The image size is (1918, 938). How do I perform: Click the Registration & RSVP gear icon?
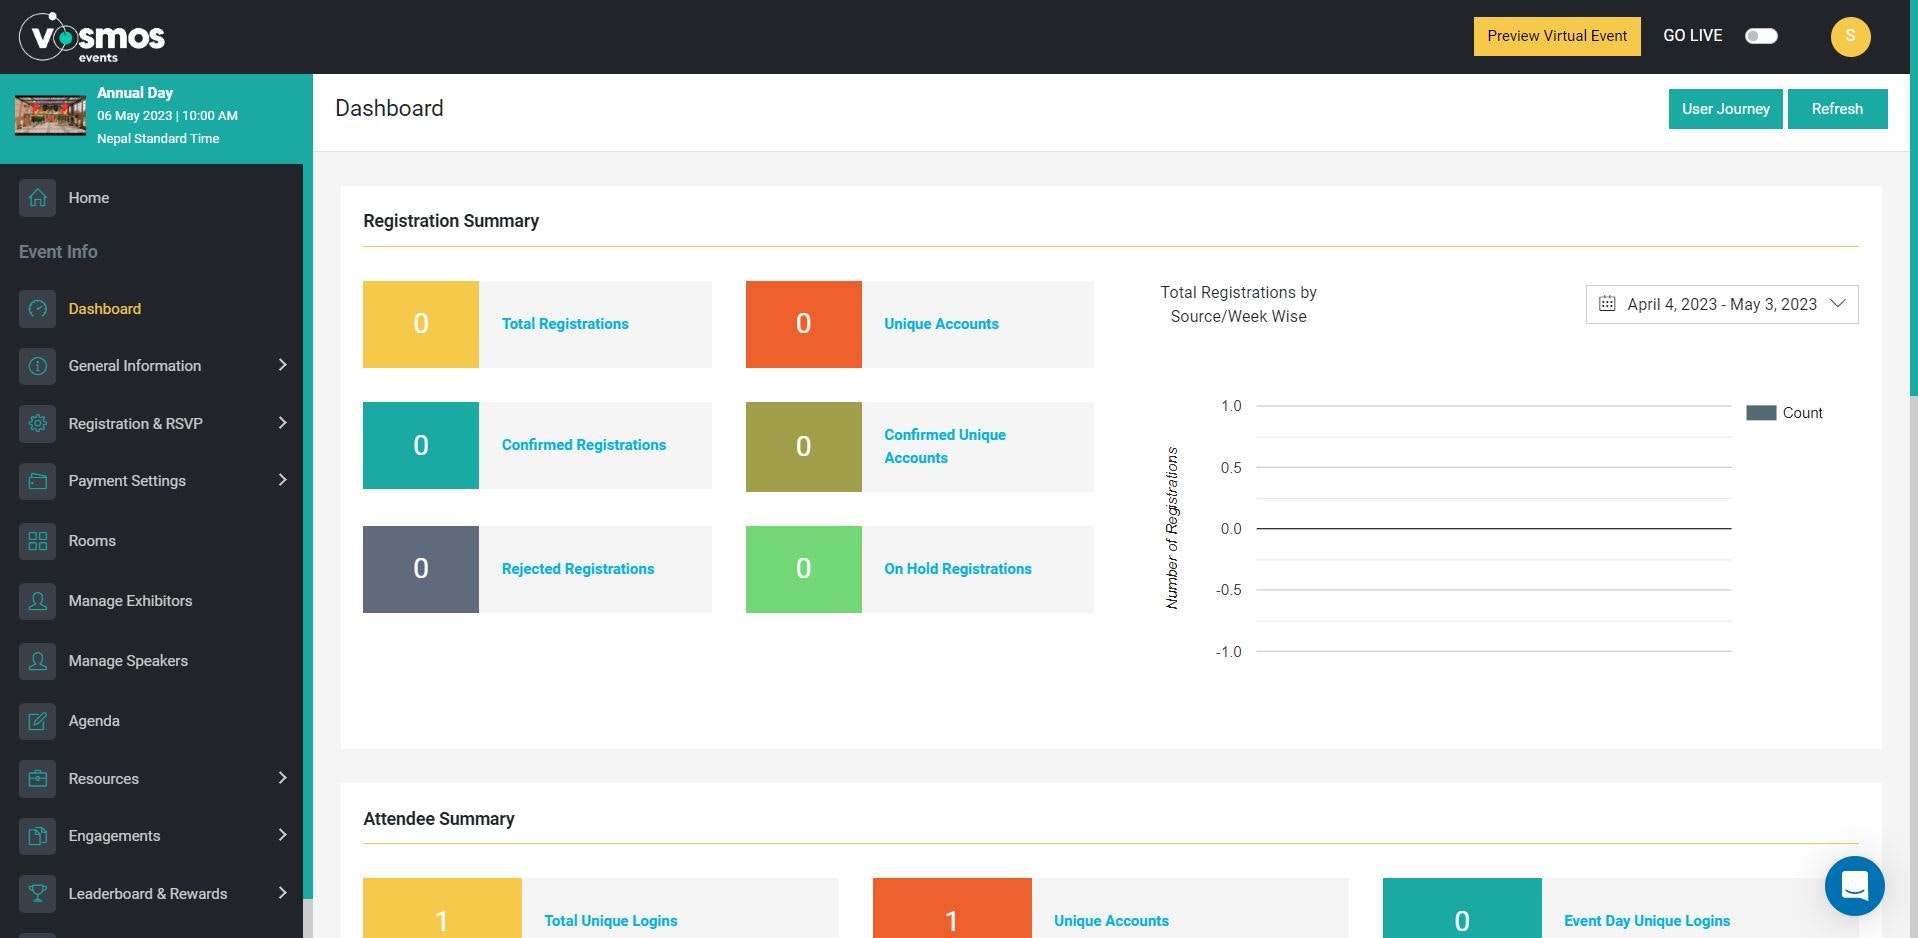(x=37, y=424)
